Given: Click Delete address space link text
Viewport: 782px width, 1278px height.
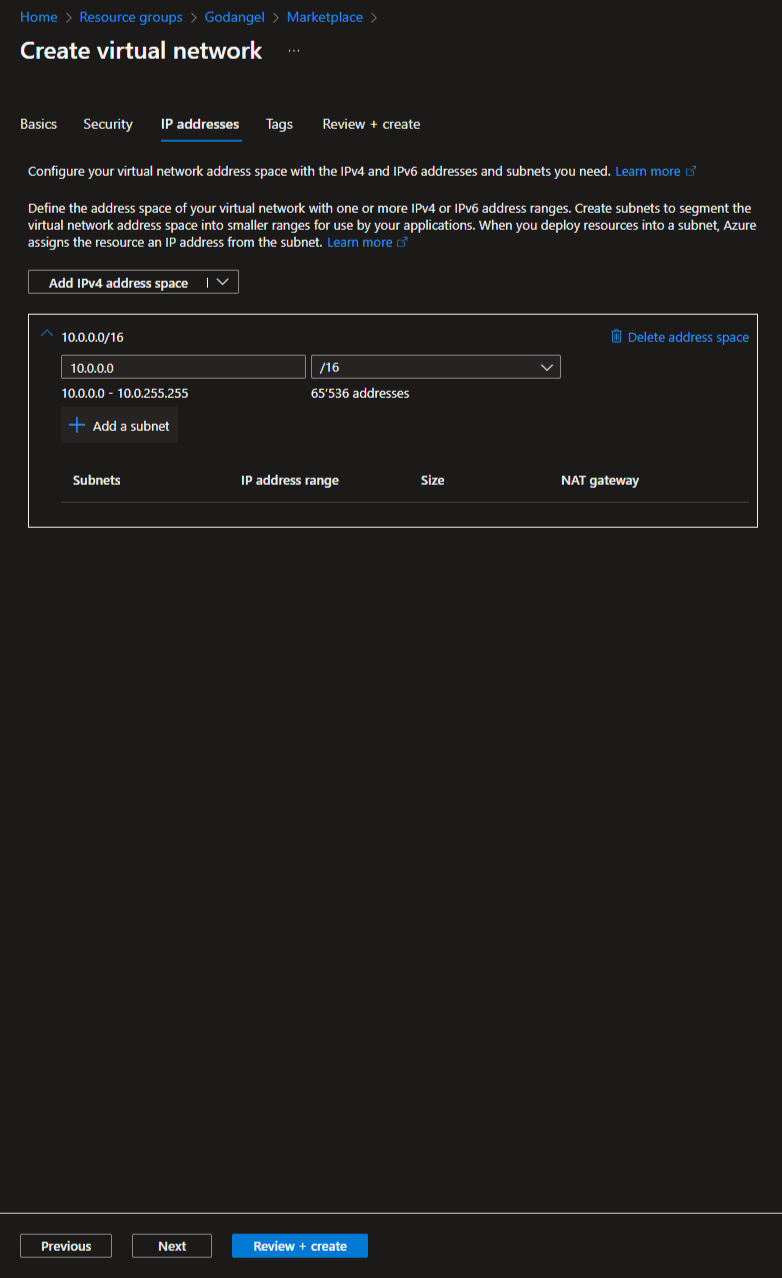Looking at the screenshot, I should coord(688,337).
